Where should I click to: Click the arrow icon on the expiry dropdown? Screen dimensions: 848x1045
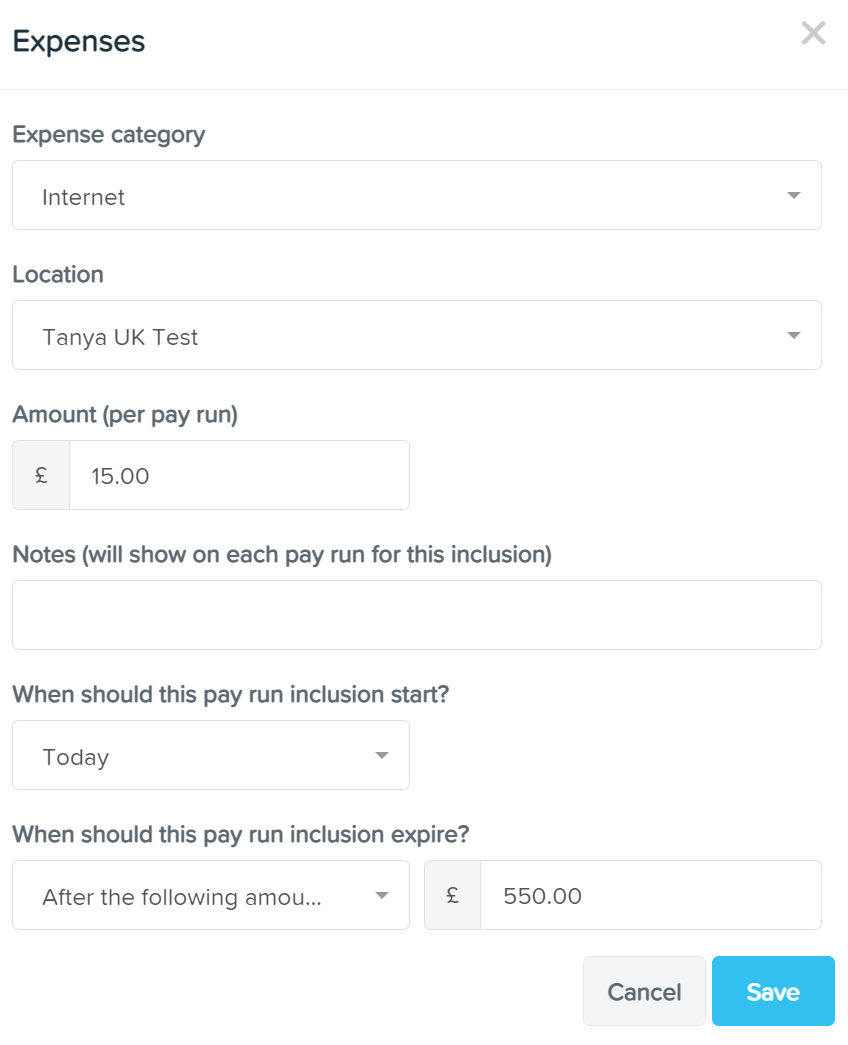(x=381, y=895)
